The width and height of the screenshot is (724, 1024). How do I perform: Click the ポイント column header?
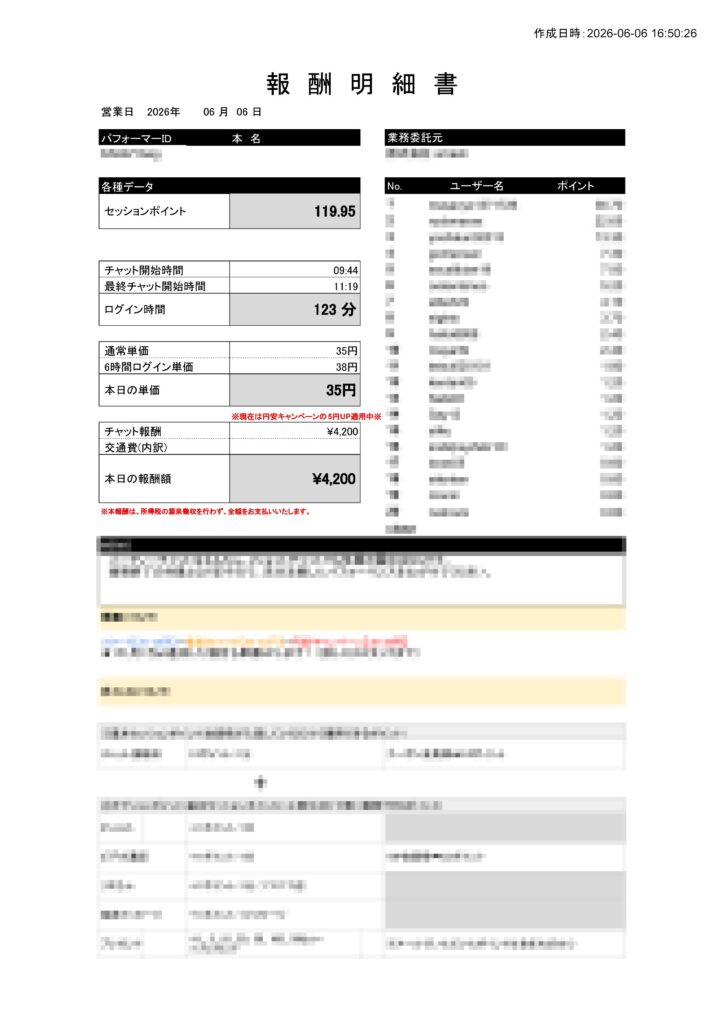575,186
